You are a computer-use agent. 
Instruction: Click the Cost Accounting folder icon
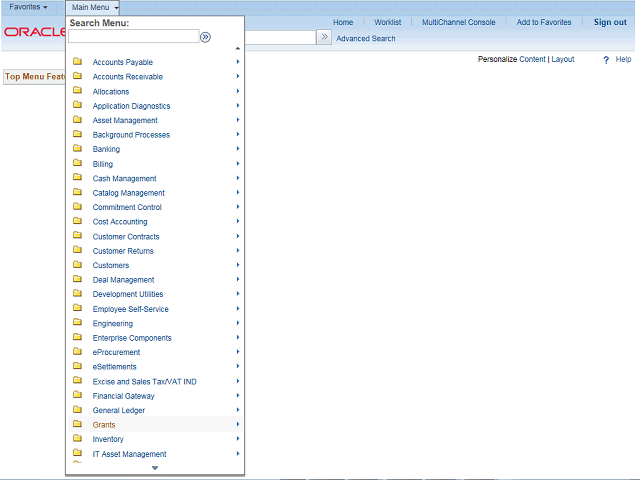[77, 221]
